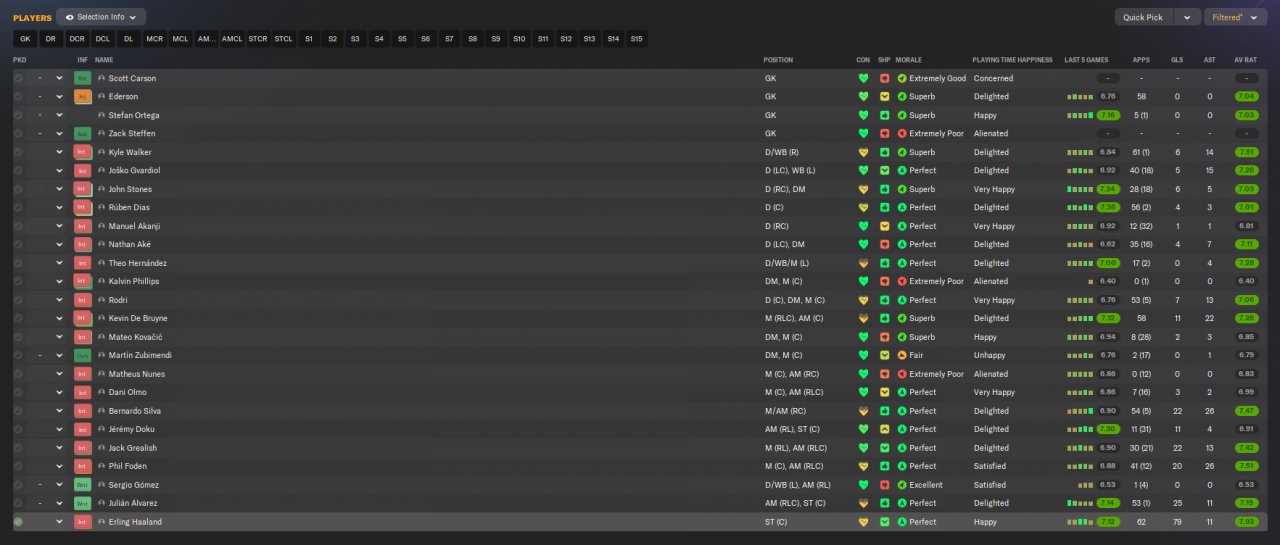Screen dimensions: 1280x545
Task: Click Martín Zubimendi's green info badge
Action: [x=83, y=355]
